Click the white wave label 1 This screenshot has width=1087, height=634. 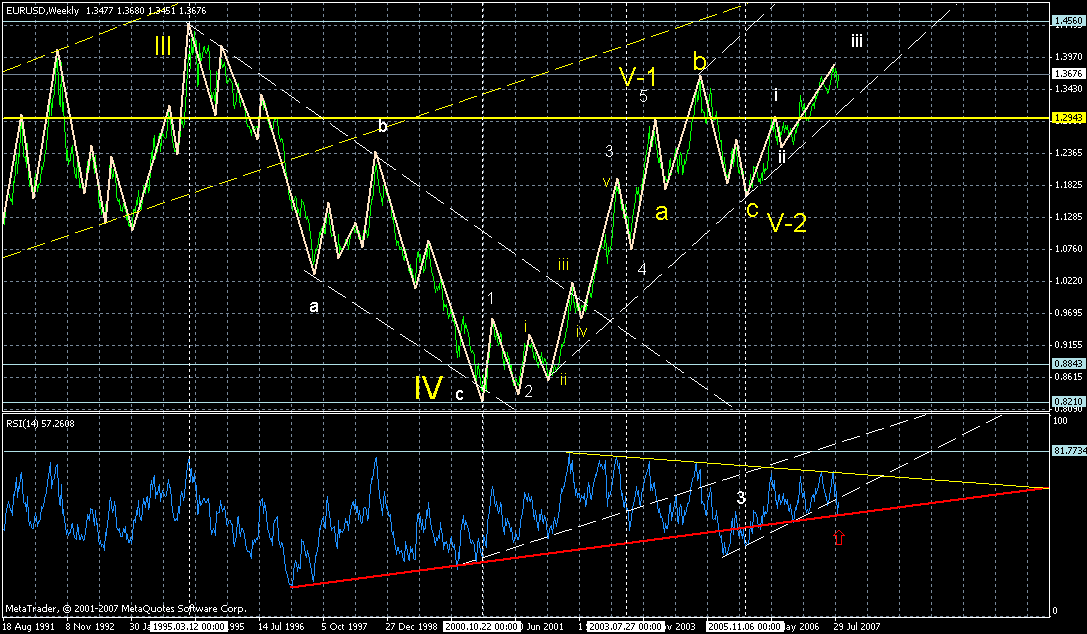491,299
